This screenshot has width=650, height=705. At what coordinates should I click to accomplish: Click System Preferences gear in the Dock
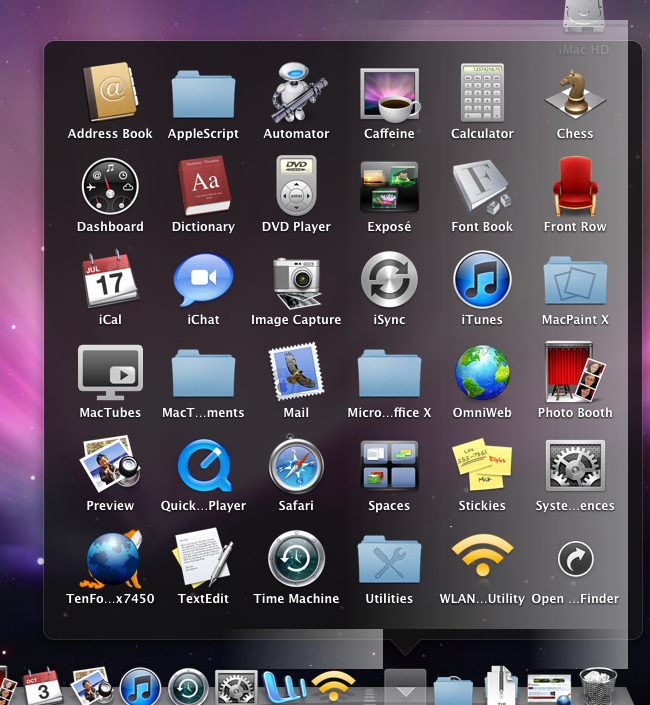(236, 688)
